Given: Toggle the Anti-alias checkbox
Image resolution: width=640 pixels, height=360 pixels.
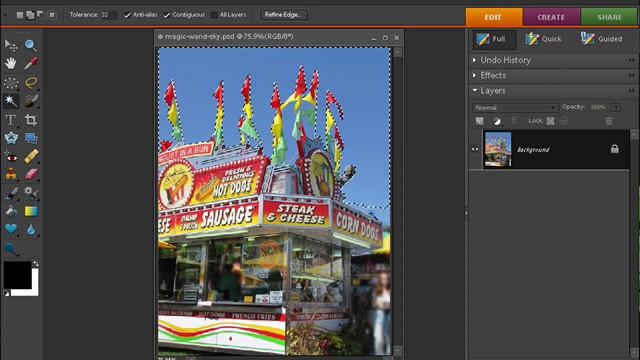Looking at the screenshot, I should coord(127,15).
